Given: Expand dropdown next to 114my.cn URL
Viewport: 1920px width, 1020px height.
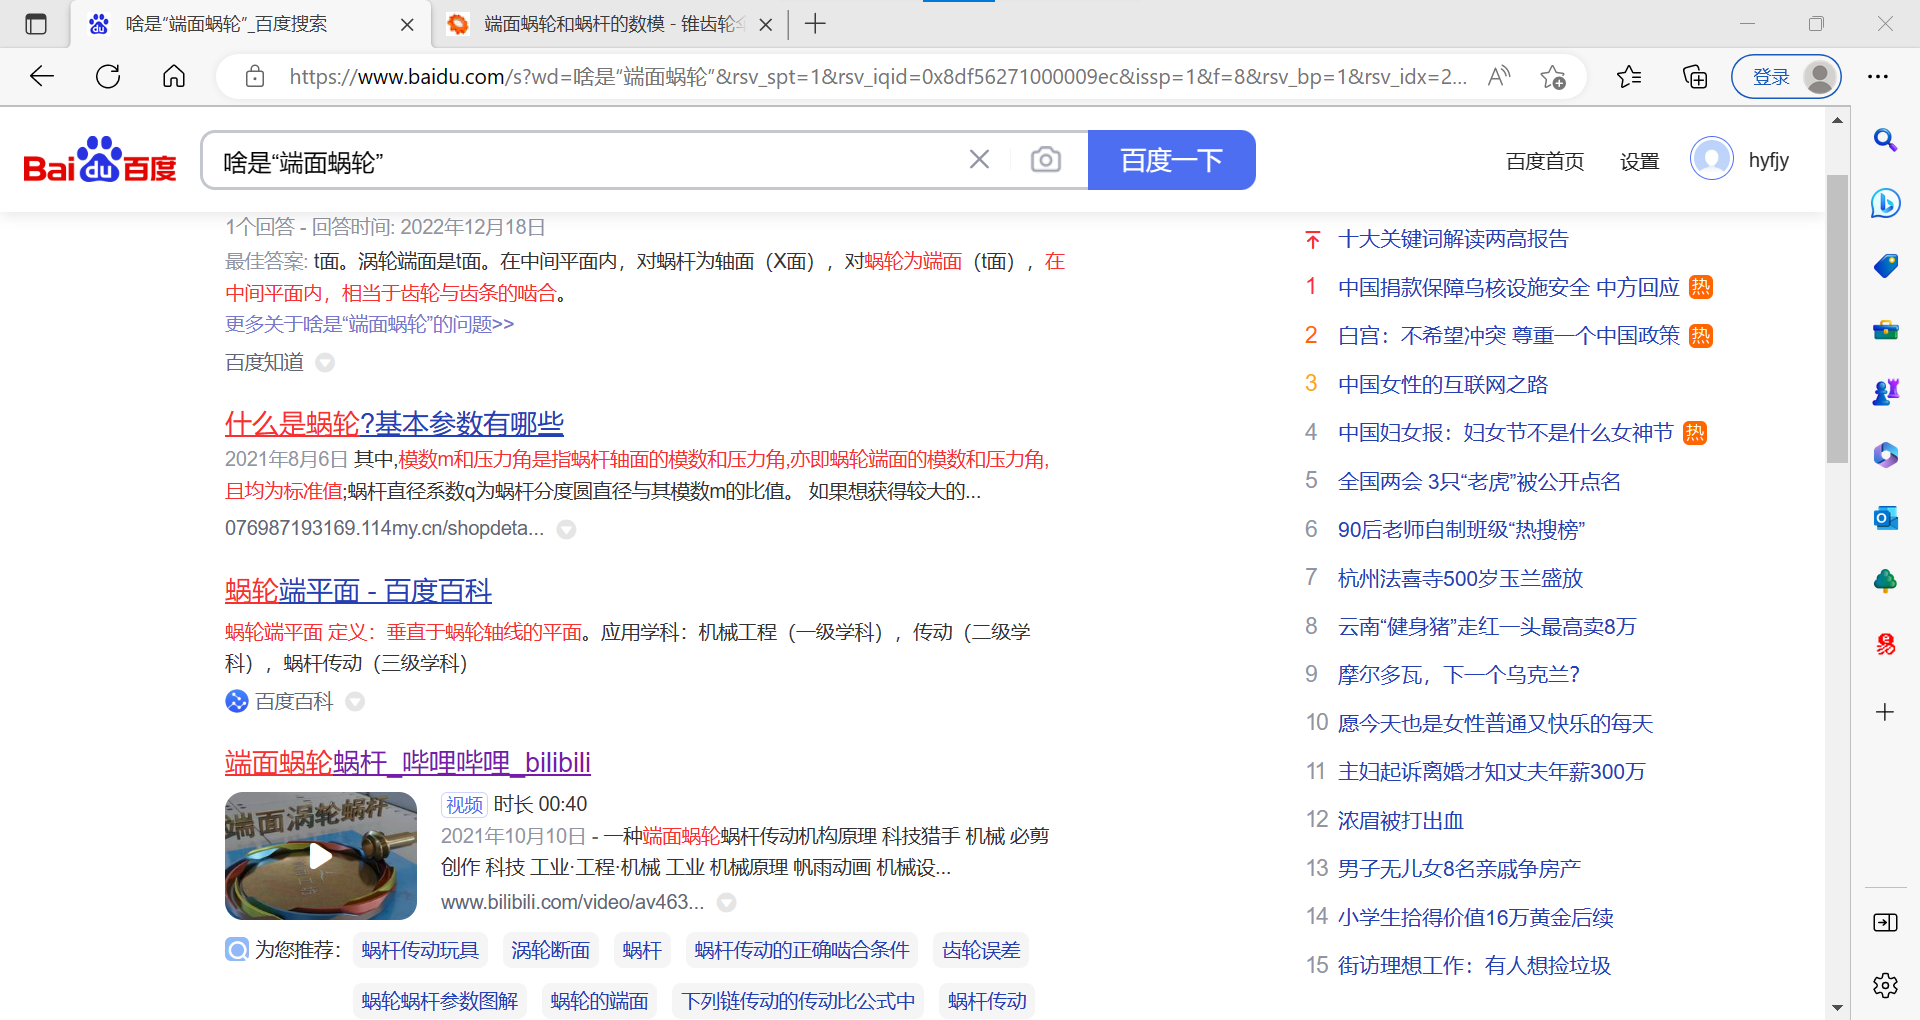Looking at the screenshot, I should click(566, 529).
